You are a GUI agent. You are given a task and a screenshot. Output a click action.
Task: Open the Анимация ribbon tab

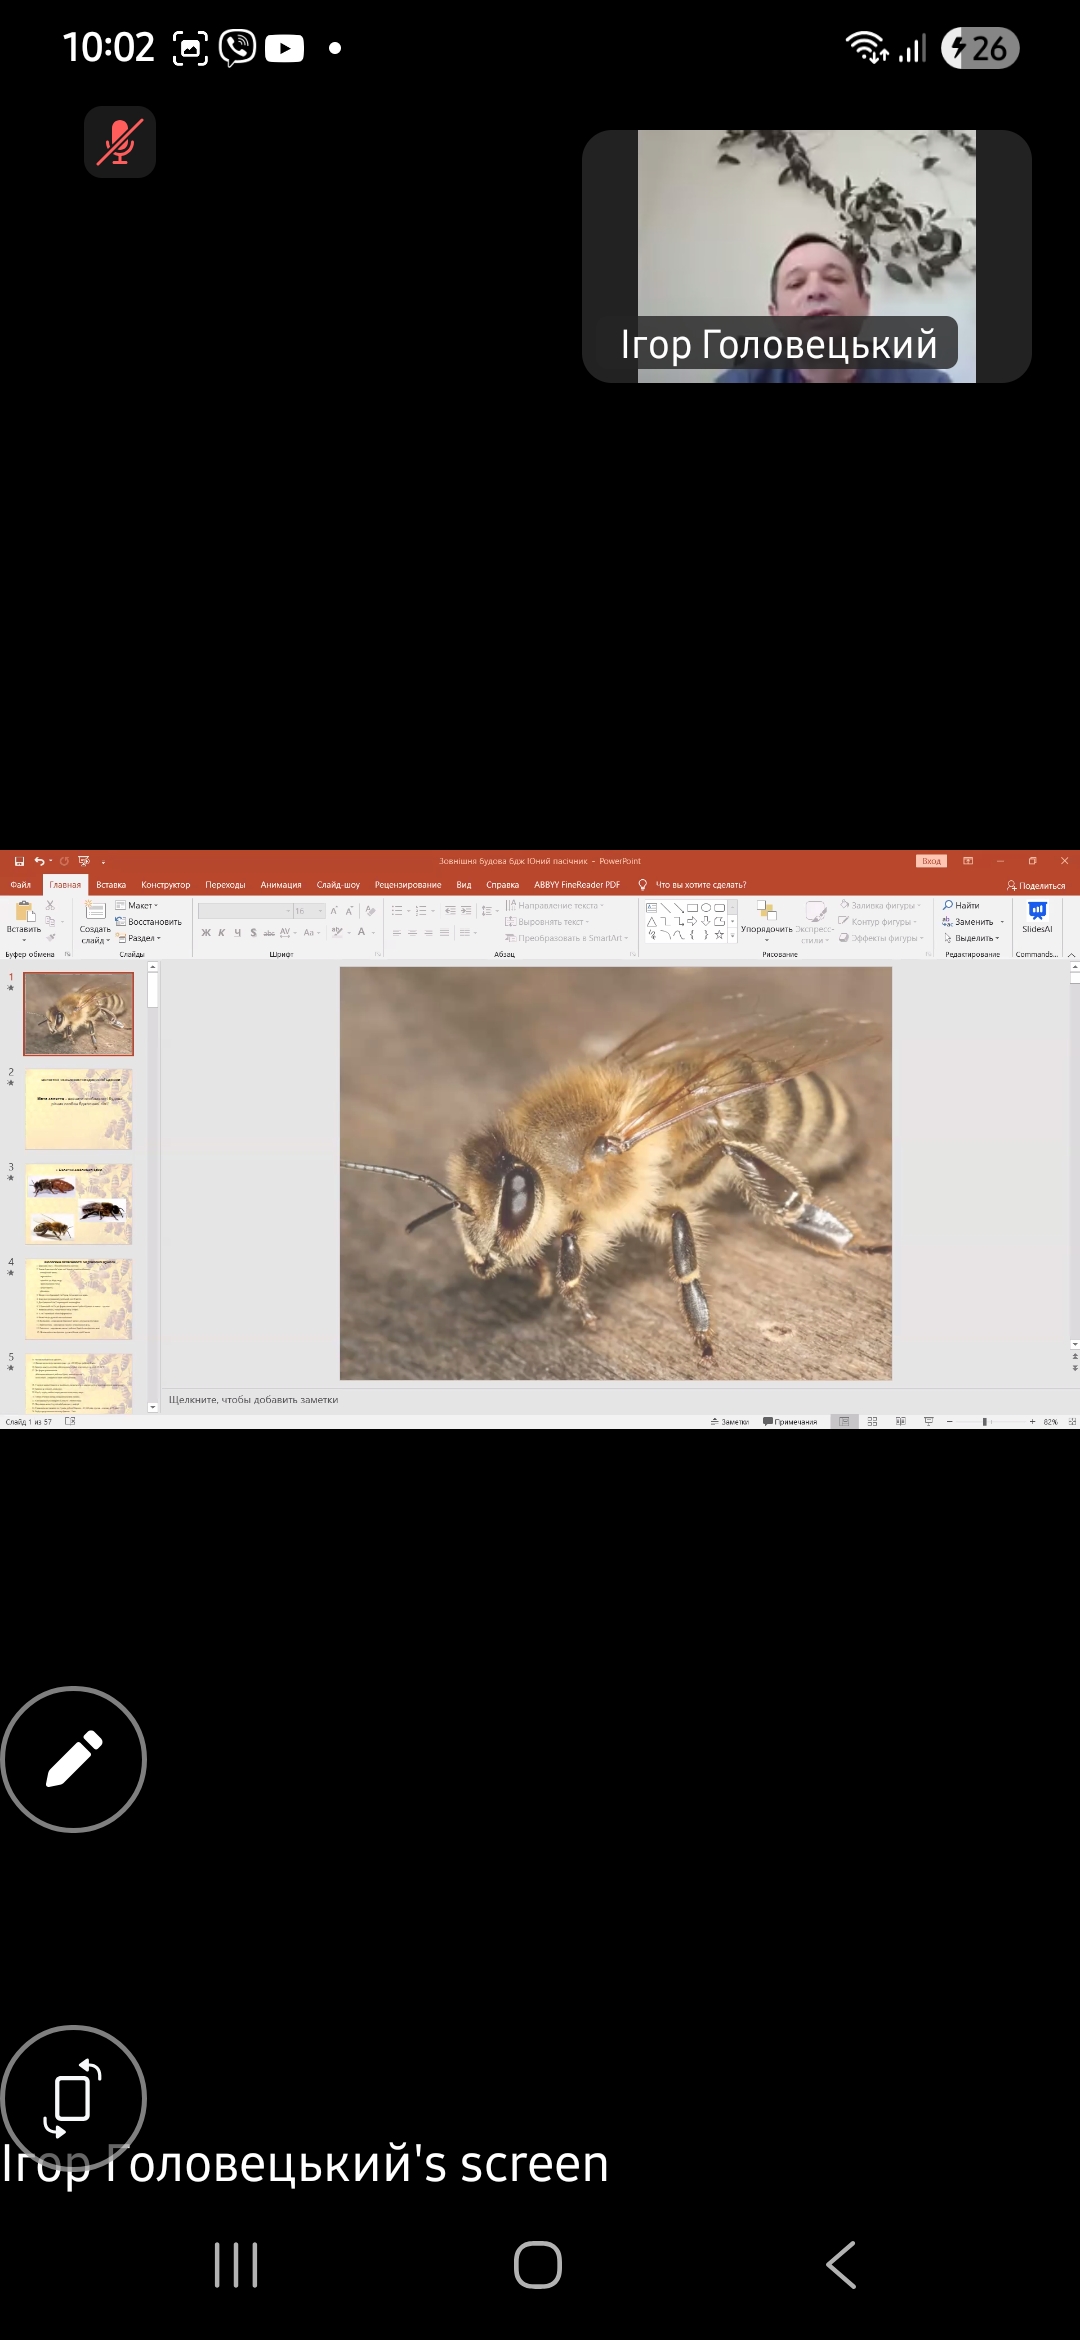280,885
